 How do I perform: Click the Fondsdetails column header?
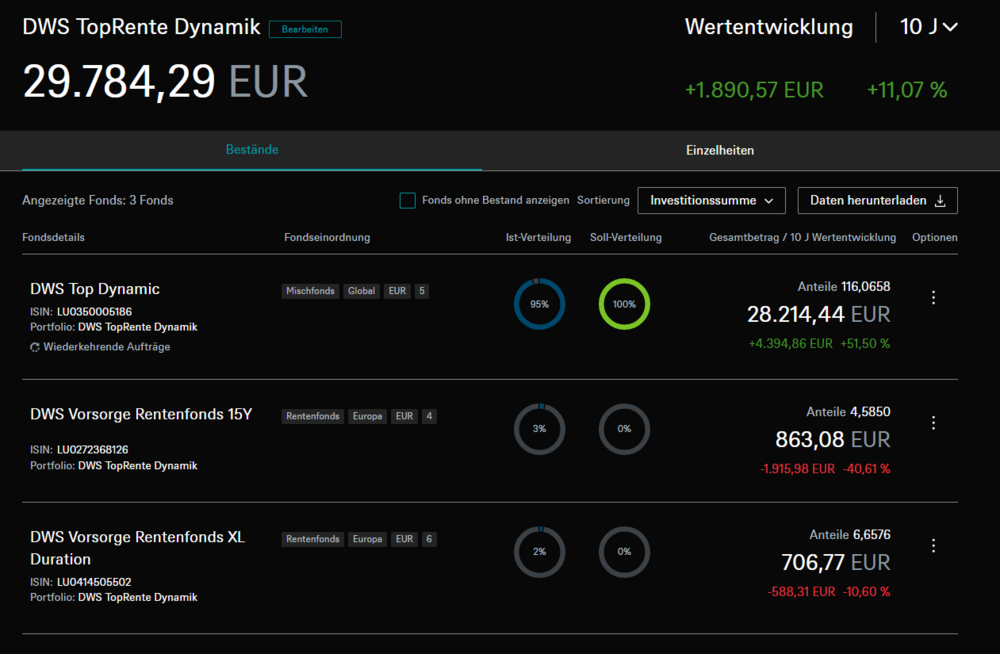[x=54, y=237]
